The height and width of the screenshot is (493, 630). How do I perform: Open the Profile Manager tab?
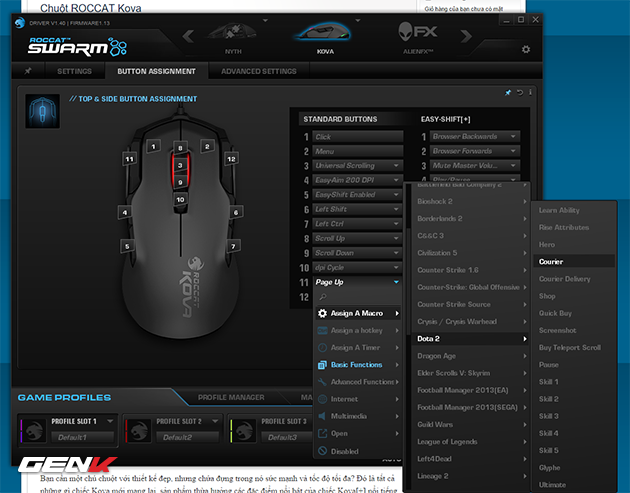(230, 397)
